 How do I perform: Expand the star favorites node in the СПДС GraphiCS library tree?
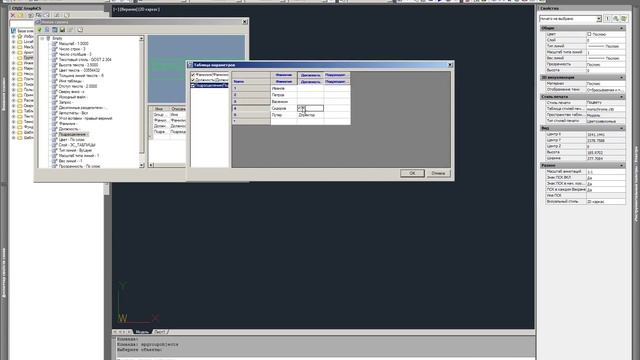tap(13, 36)
